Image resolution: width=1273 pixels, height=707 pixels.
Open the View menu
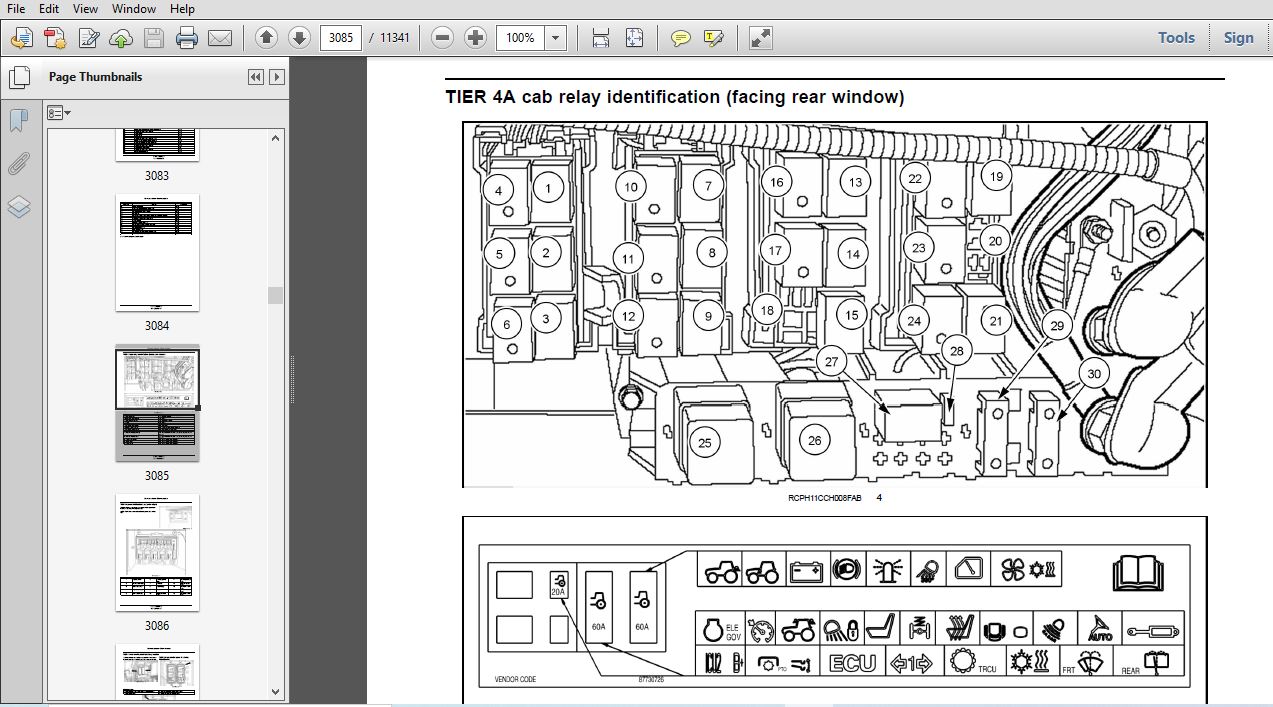tap(86, 8)
